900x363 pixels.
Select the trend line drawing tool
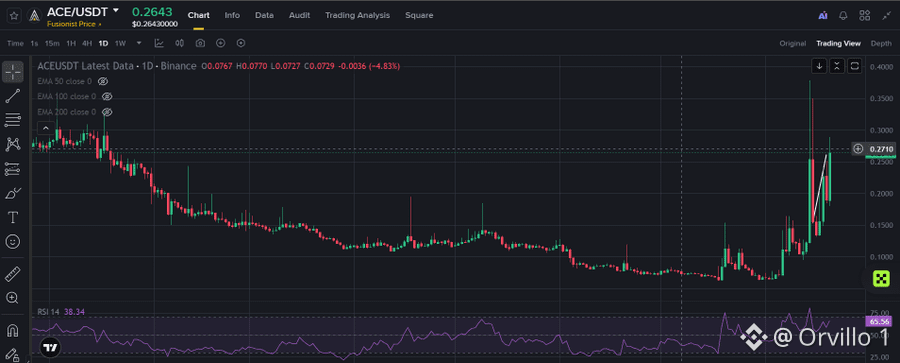(x=13, y=96)
